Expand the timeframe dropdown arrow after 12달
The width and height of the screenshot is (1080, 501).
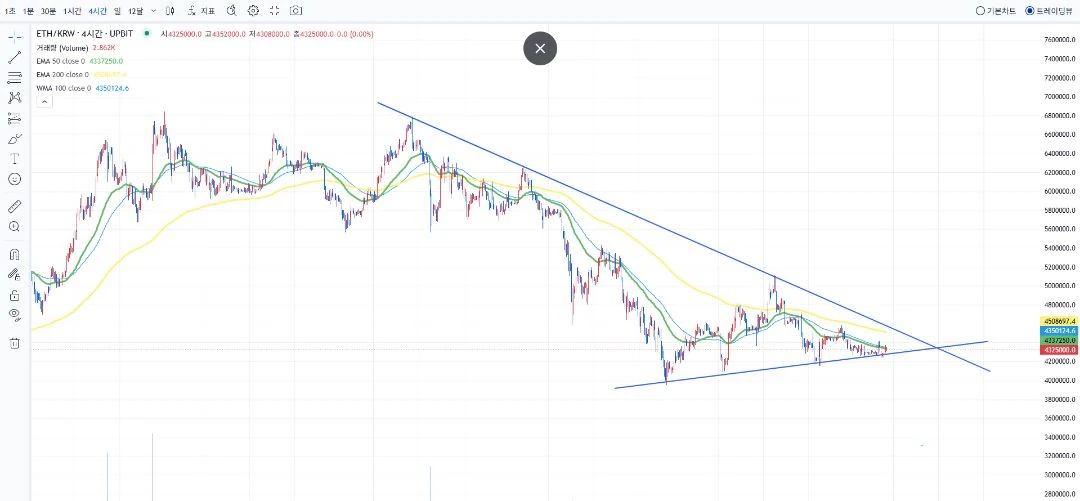tap(153, 11)
